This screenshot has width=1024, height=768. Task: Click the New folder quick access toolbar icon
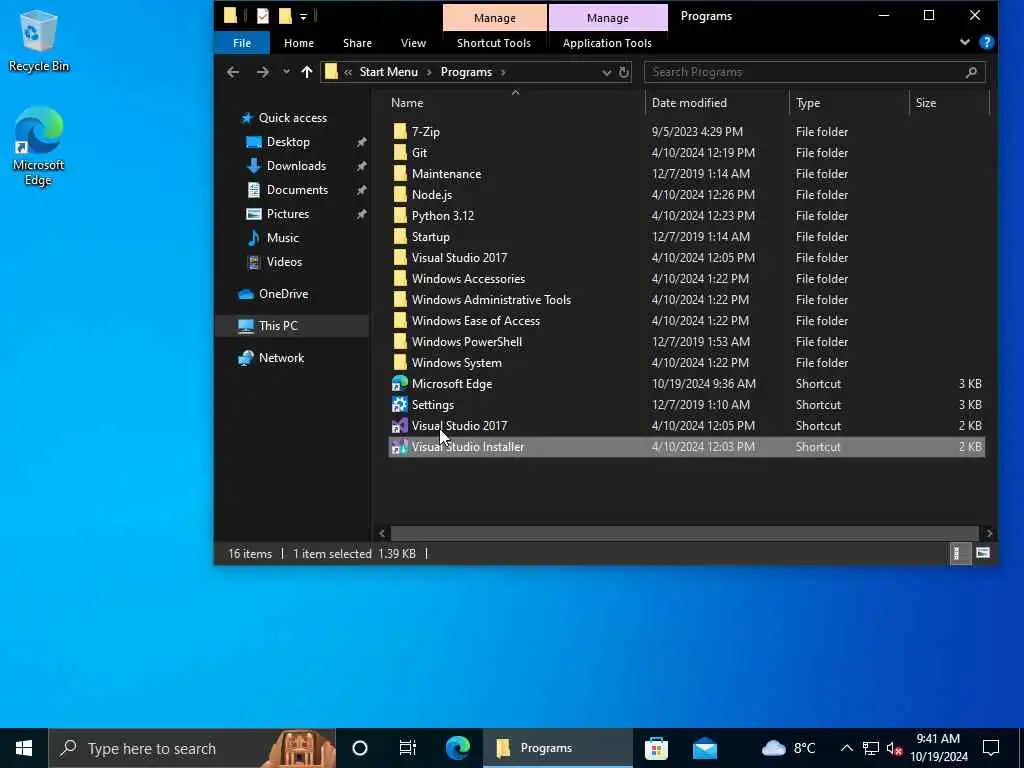[285, 16]
